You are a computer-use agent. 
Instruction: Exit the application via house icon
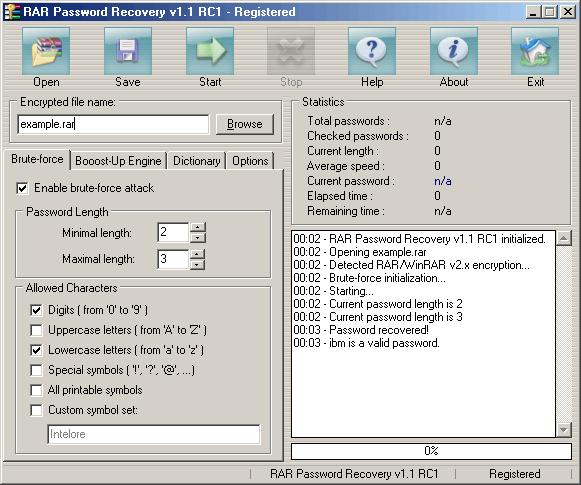pos(535,51)
